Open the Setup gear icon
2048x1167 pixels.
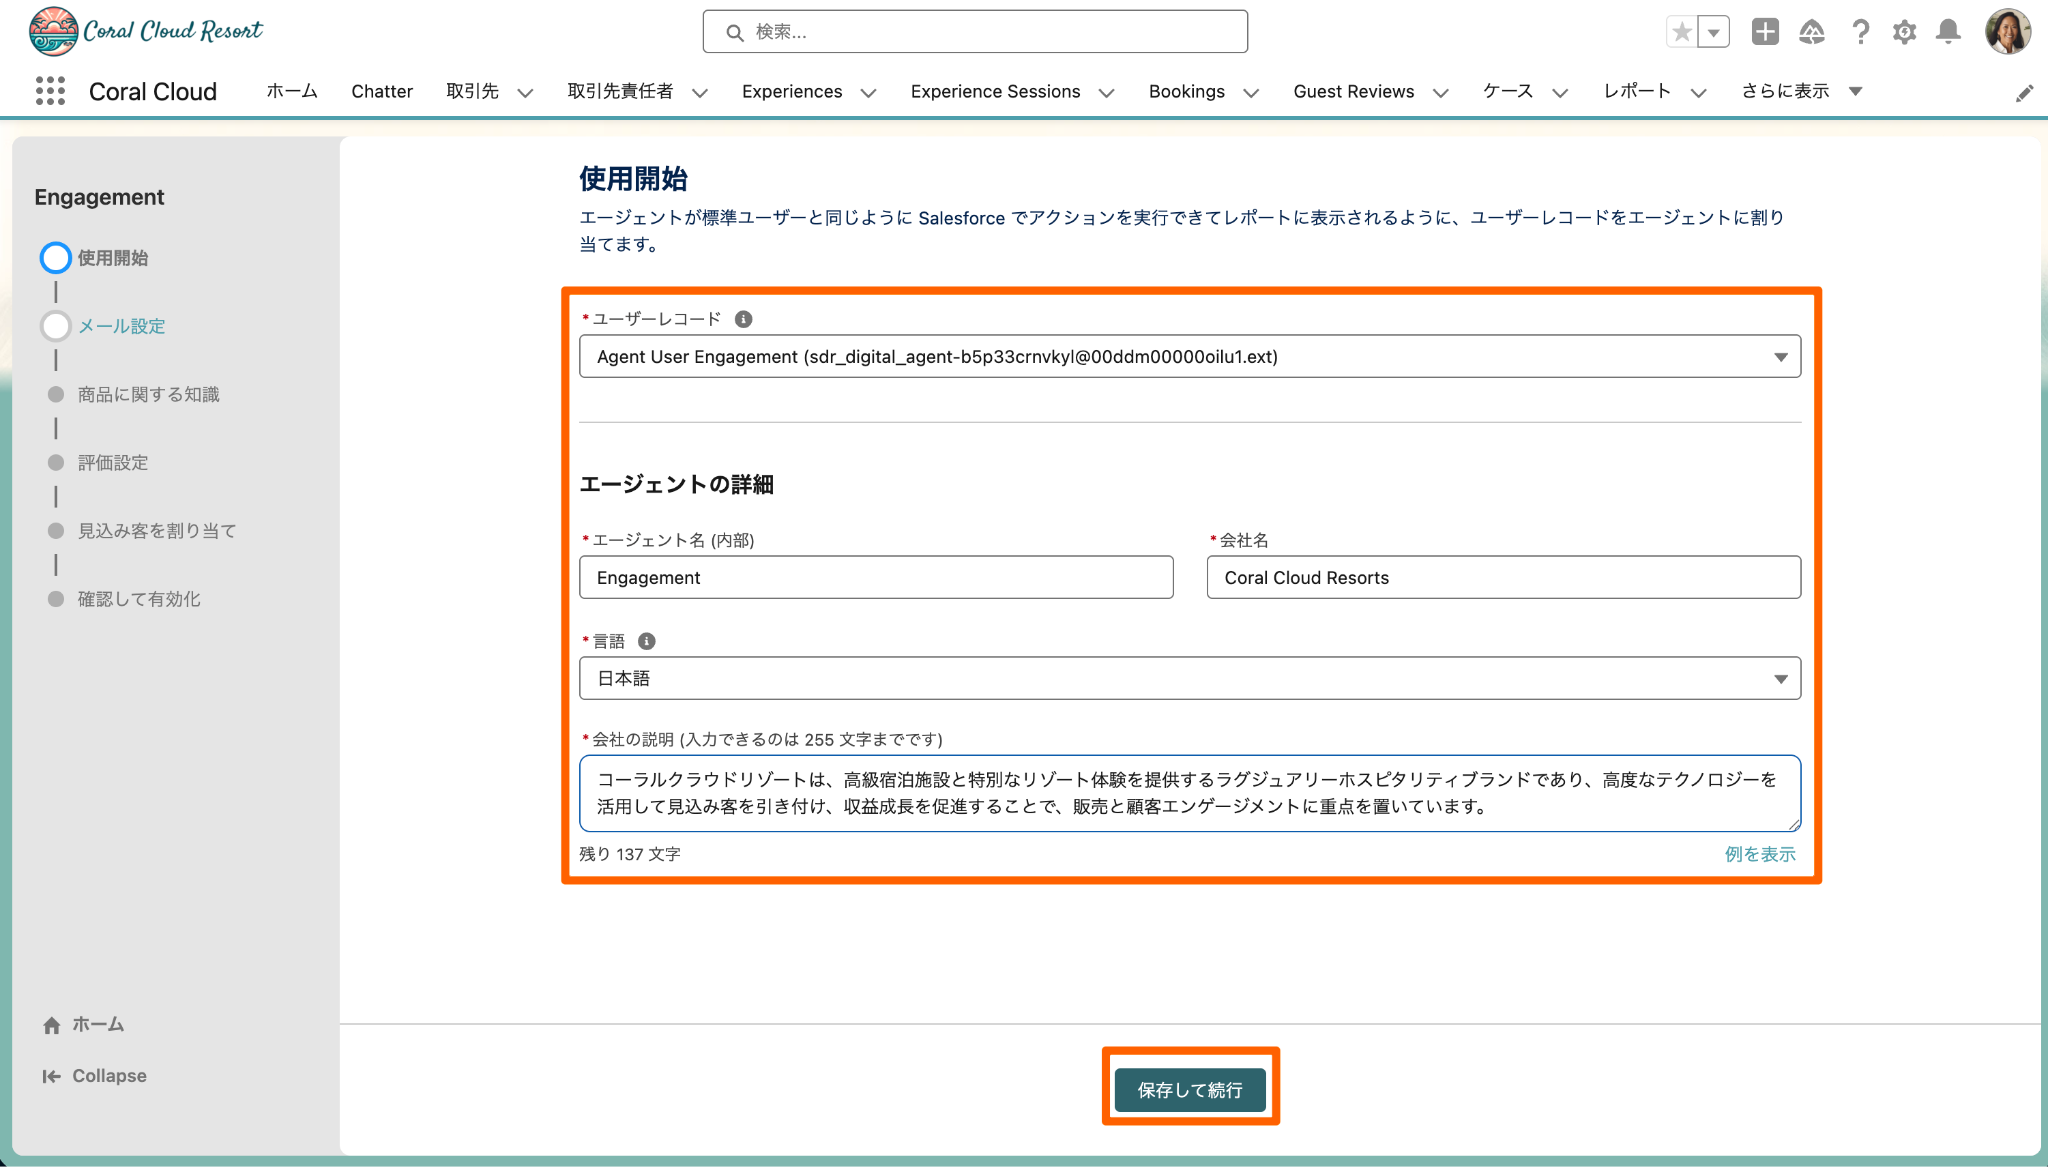tap(1904, 32)
